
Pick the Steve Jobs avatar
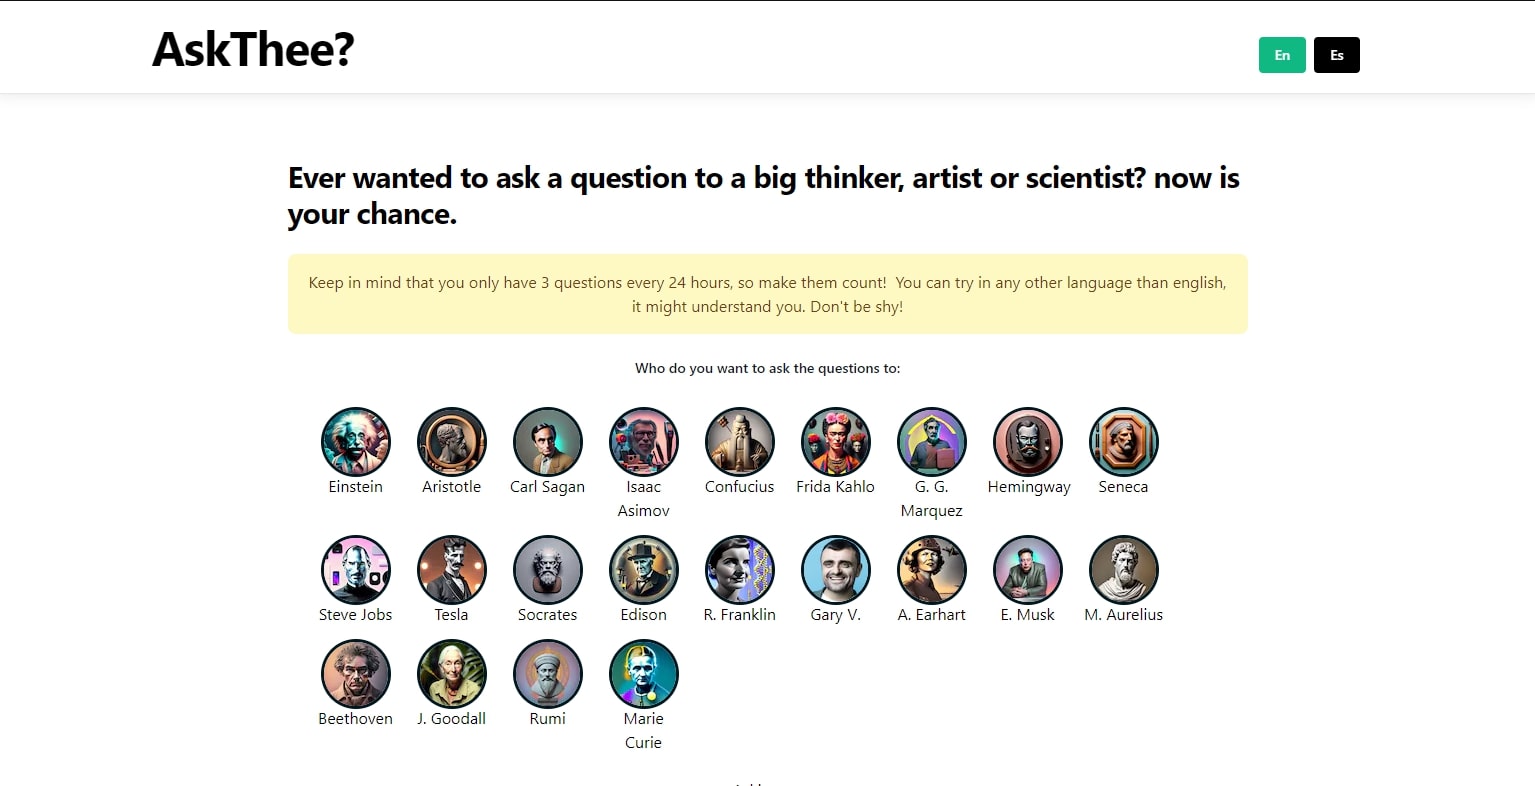pos(356,570)
